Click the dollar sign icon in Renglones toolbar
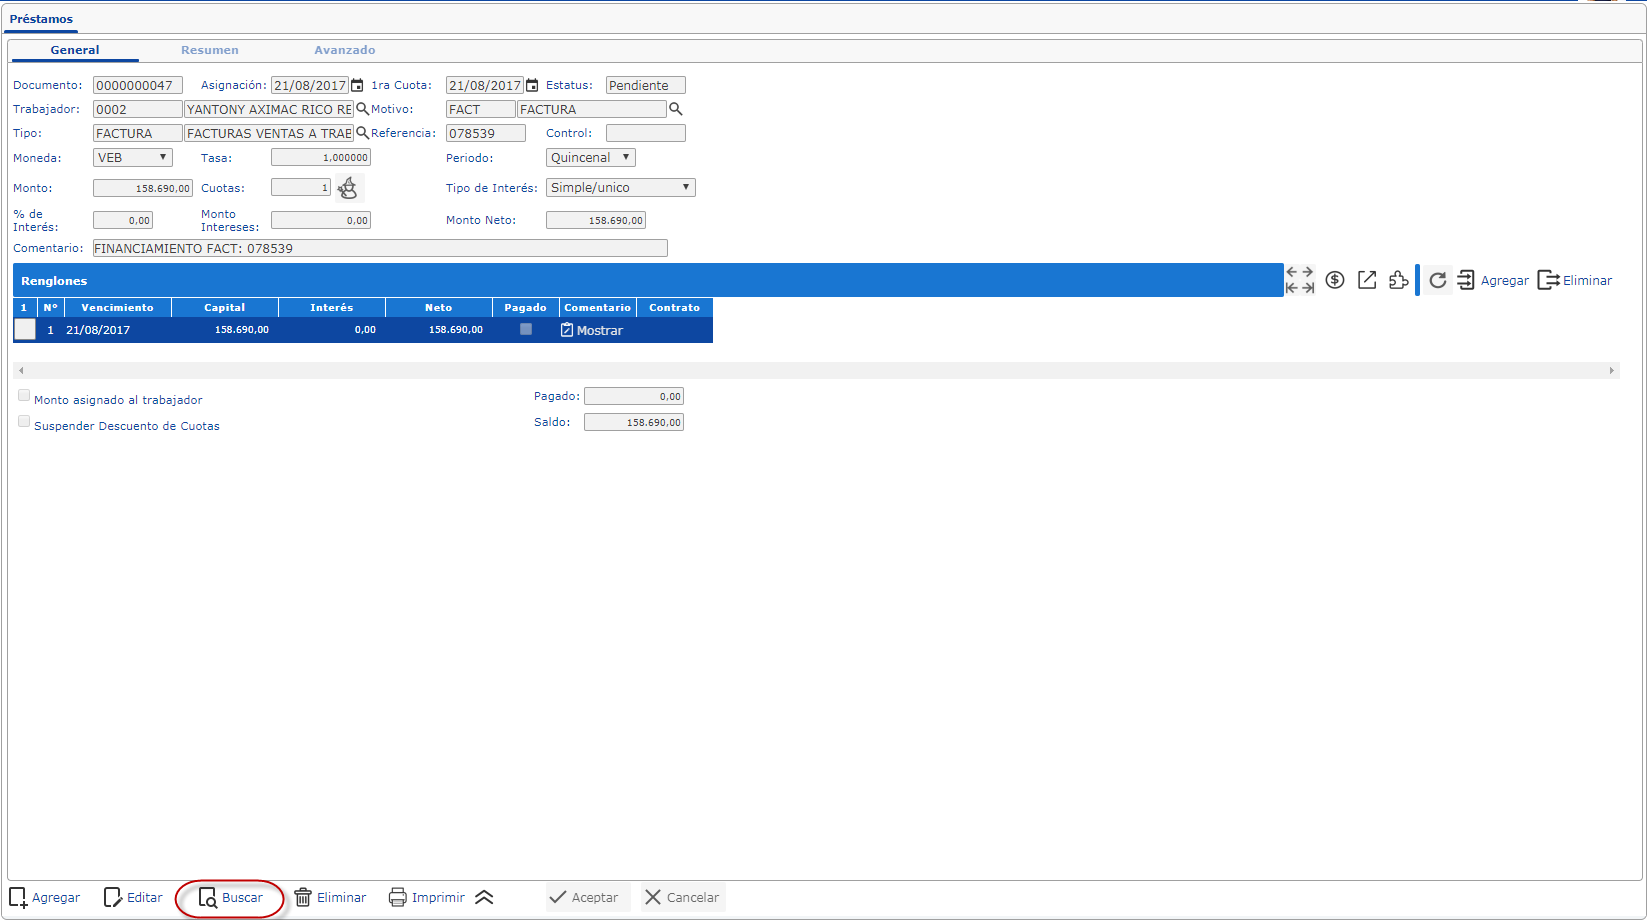 point(1335,280)
